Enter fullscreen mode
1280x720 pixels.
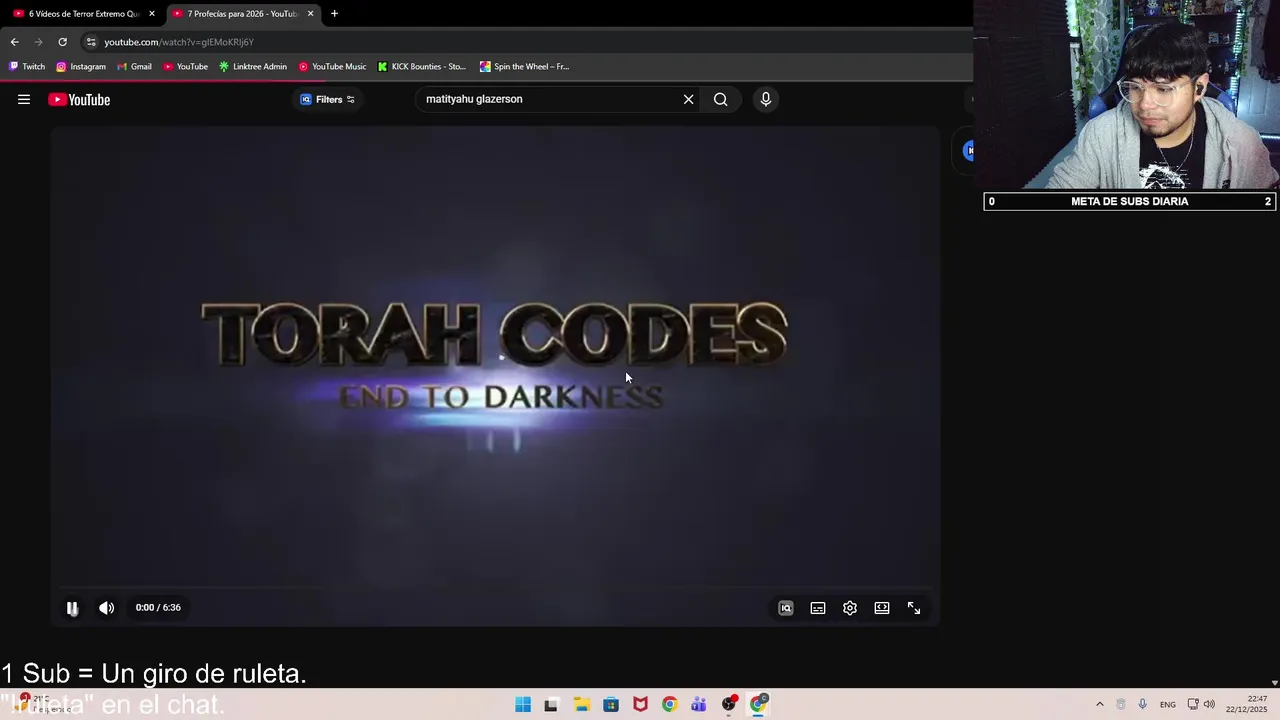point(914,608)
